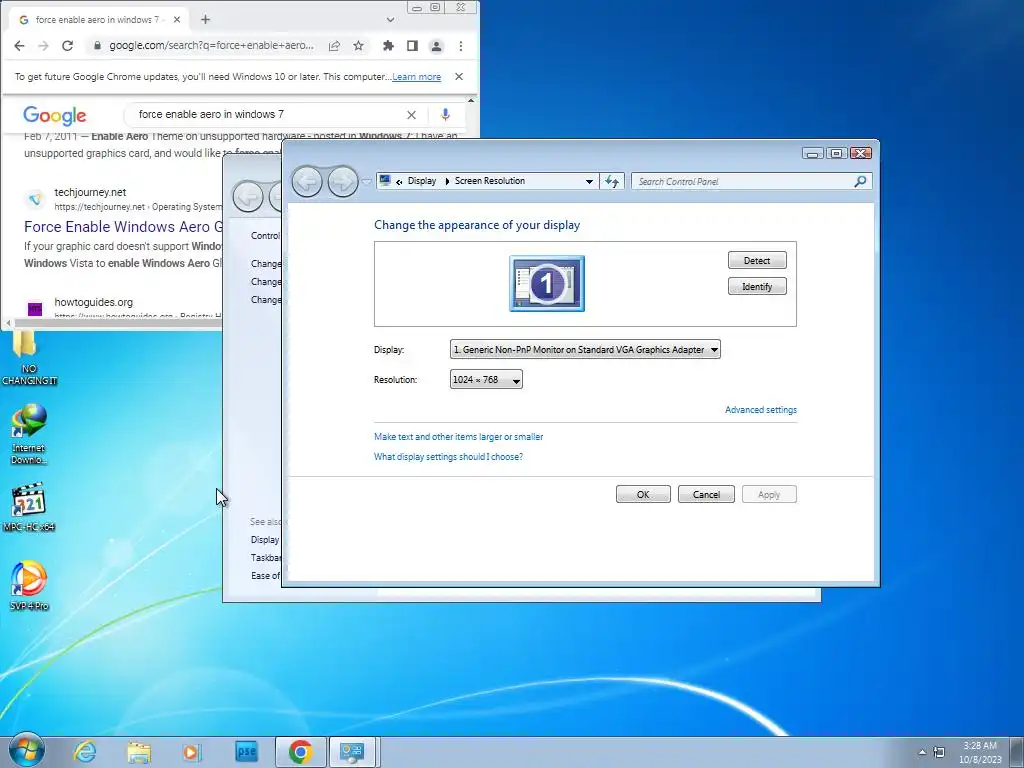Viewport: 1024px width, 768px height.
Task: Select SVP 4 Pro desktop icon
Action: coord(29,585)
